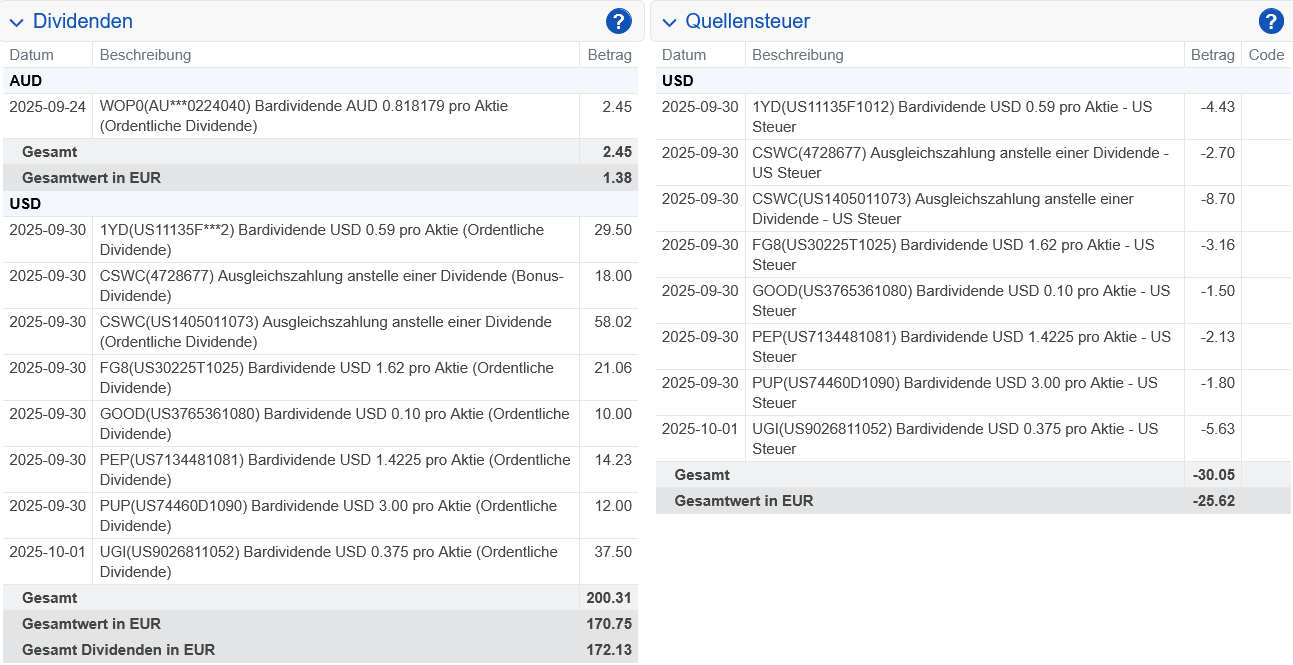Viewport: 1293px width, 665px height.
Task: Click the Quellensteuer Gesamtwert in EUR row
Action: [960, 501]
